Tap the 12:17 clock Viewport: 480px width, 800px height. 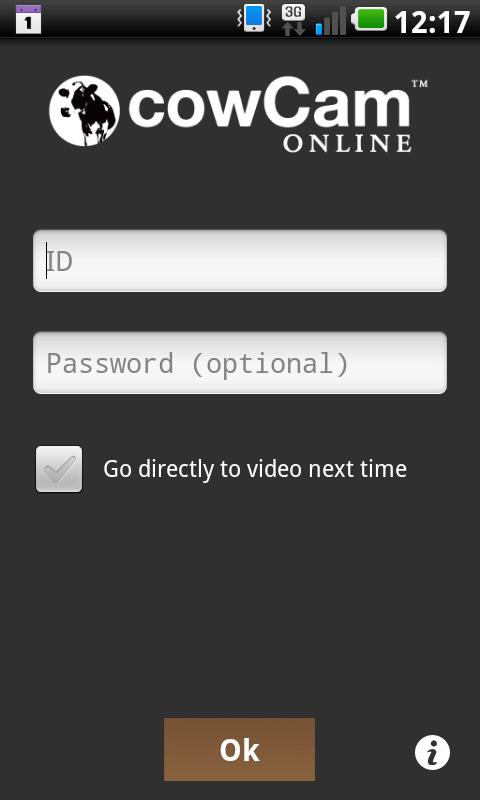[432, 21]
